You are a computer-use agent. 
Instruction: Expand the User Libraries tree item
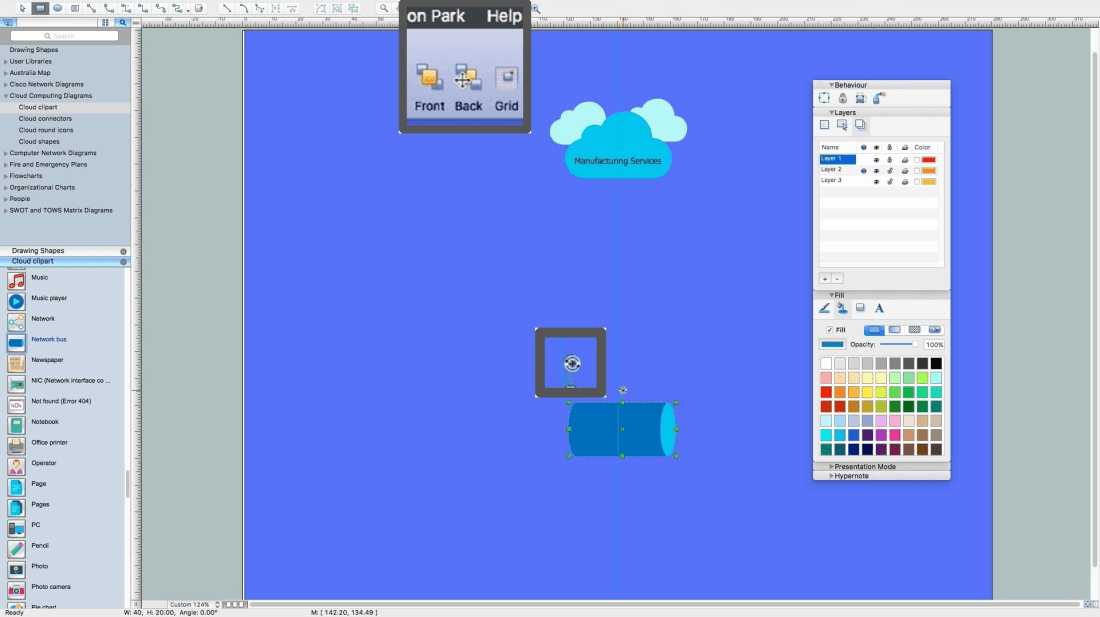tap(6, 62)
